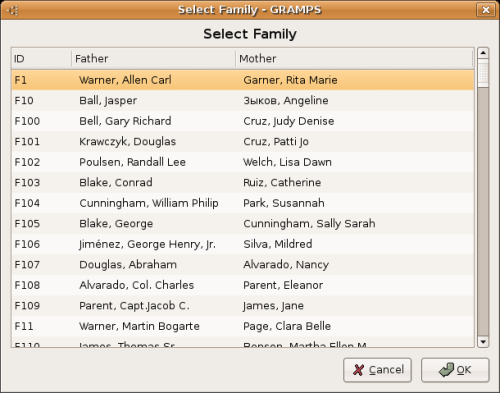Sort by the ID column header
The width and height of the screenshot is (500, 393).
click(x=41, y=59)
